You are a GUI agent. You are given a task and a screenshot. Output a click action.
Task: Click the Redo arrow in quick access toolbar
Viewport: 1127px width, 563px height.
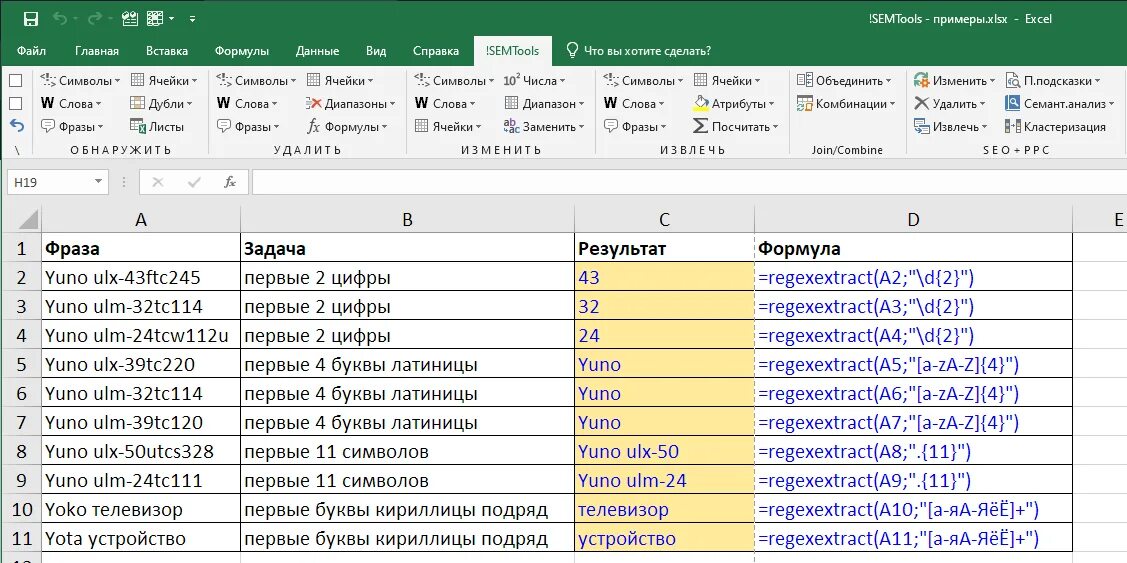tap(95, 19)
